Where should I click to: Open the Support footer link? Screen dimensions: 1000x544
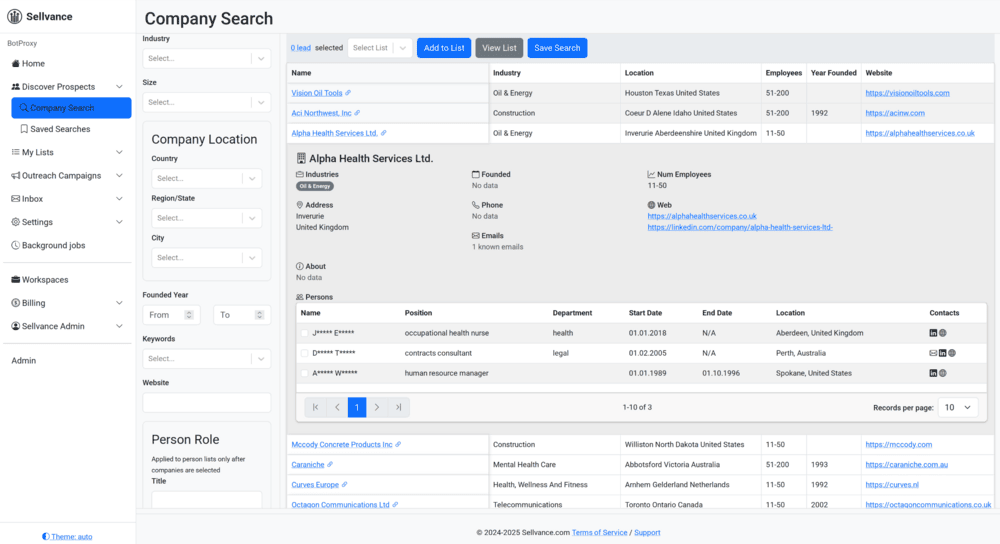[647, 533]
